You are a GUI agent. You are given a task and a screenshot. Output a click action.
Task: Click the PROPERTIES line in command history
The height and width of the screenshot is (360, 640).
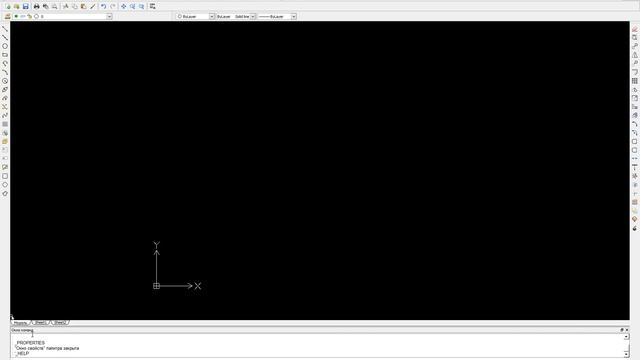pyautogui.click(x=31, y=343)
